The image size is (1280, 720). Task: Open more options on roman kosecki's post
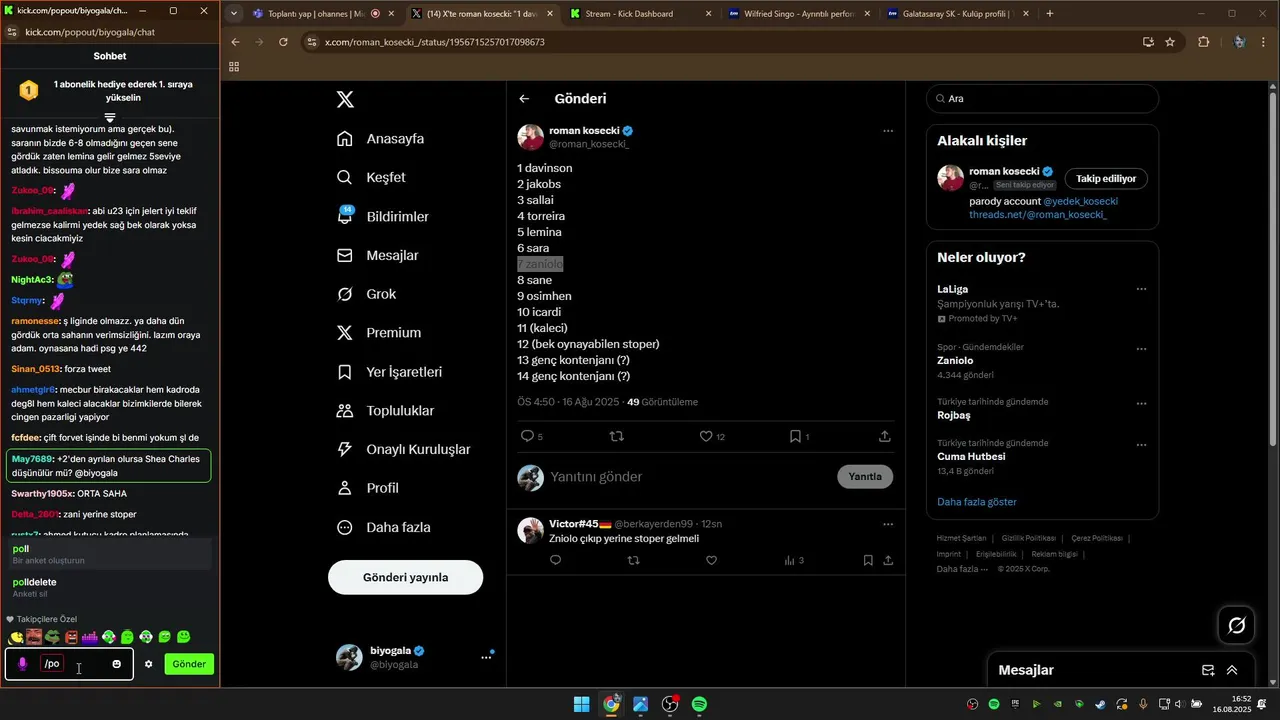coord(888,131)
